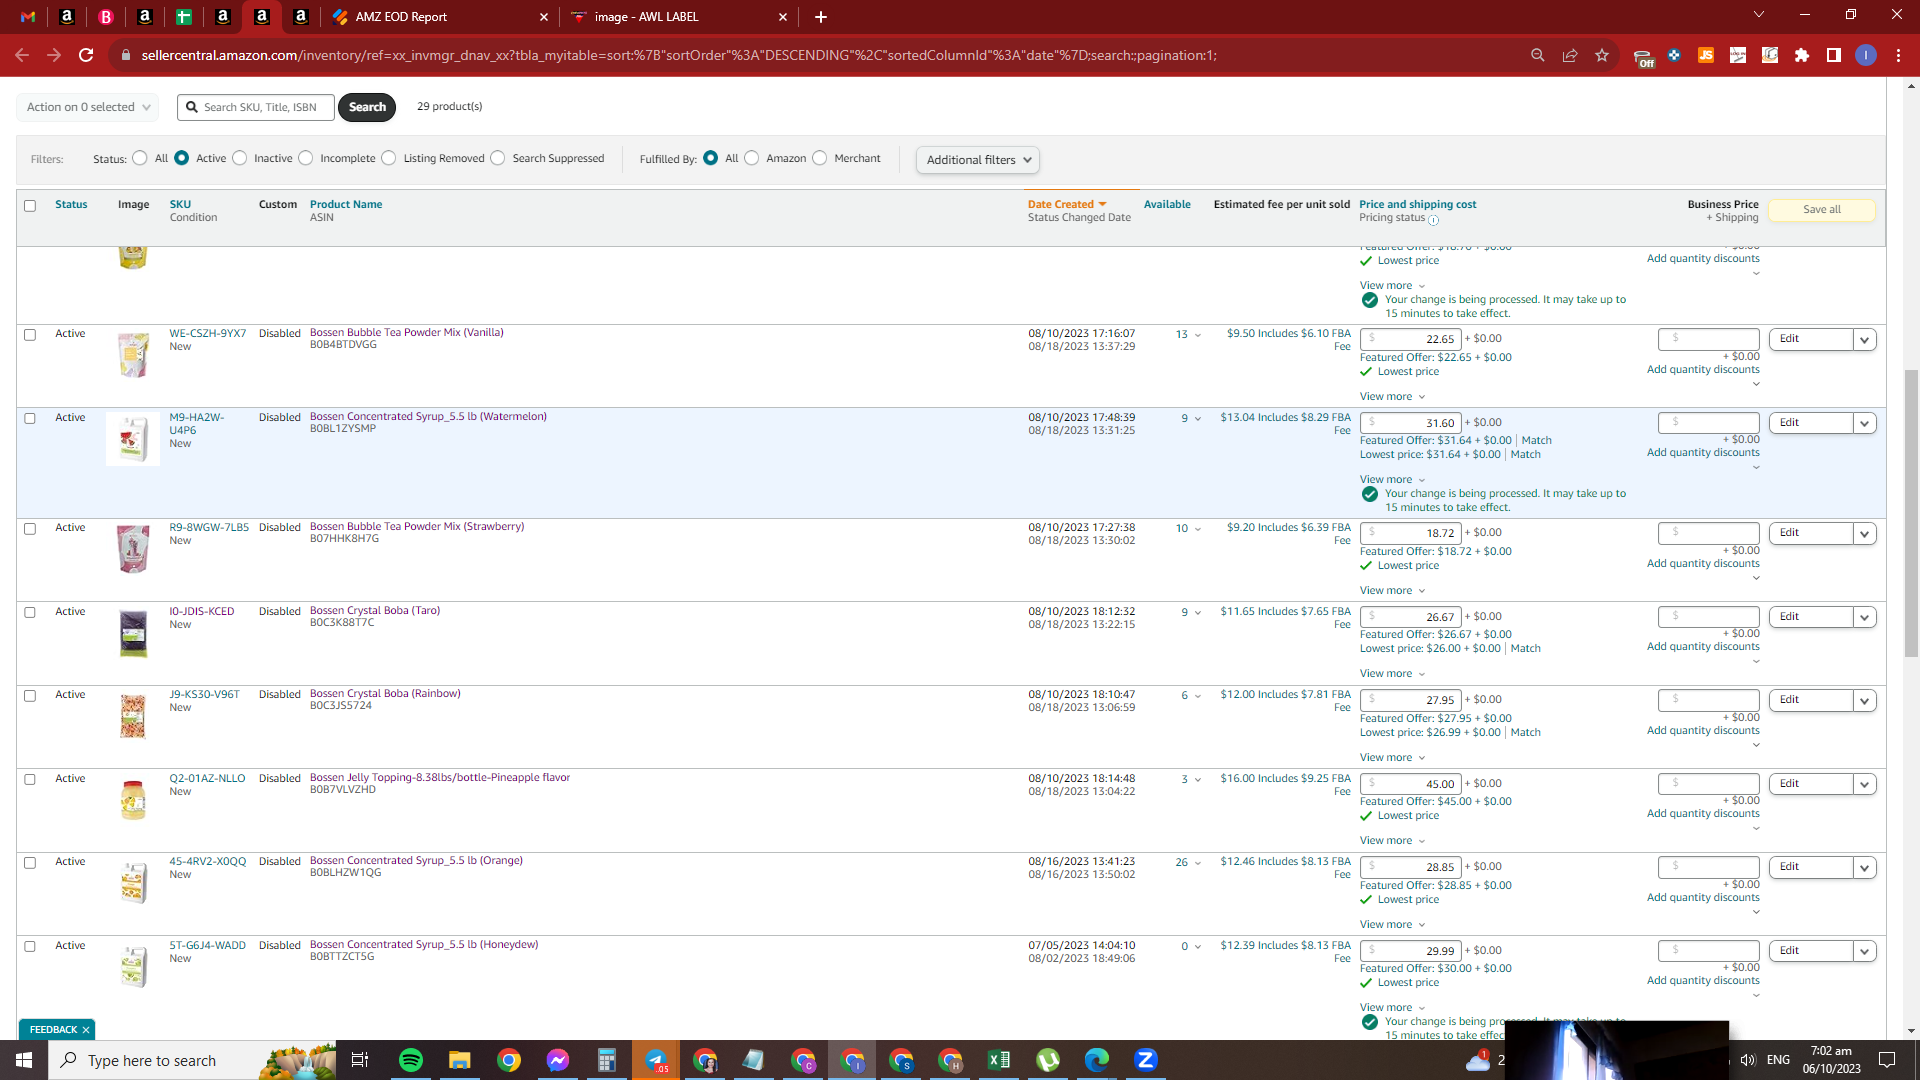1920x1080 pixels.
Task: Sort by the SKU column header
Action: 180,204
